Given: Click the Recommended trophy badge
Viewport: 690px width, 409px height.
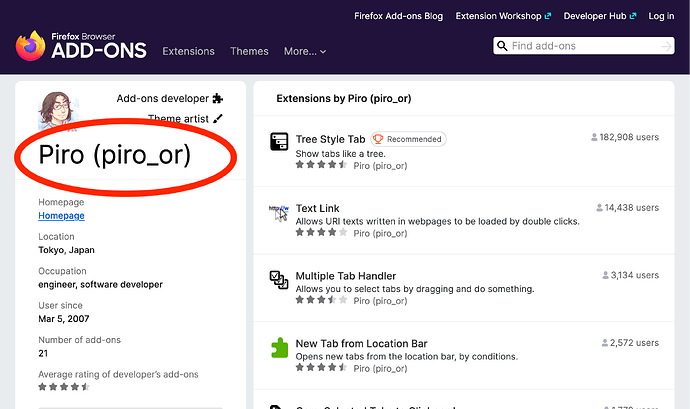Looking at the screenshot, I should [408, 139].
